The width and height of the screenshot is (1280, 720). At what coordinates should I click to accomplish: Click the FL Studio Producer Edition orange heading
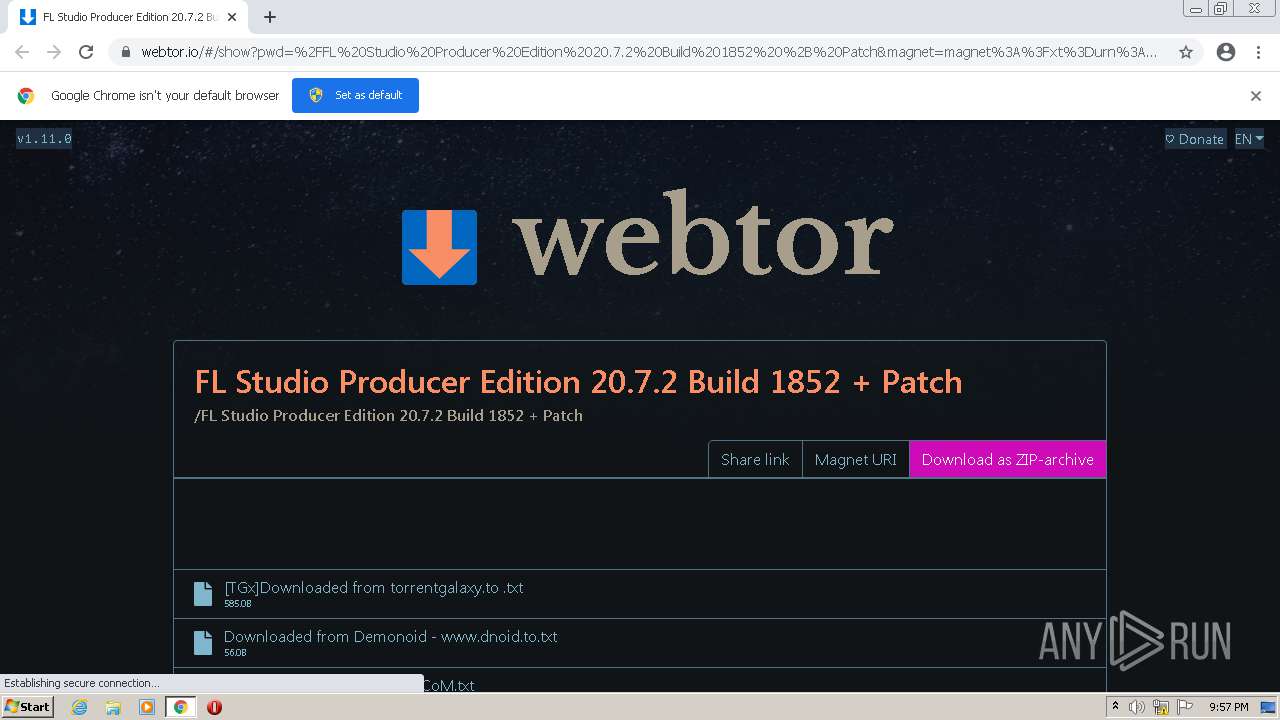click(578, 382)
